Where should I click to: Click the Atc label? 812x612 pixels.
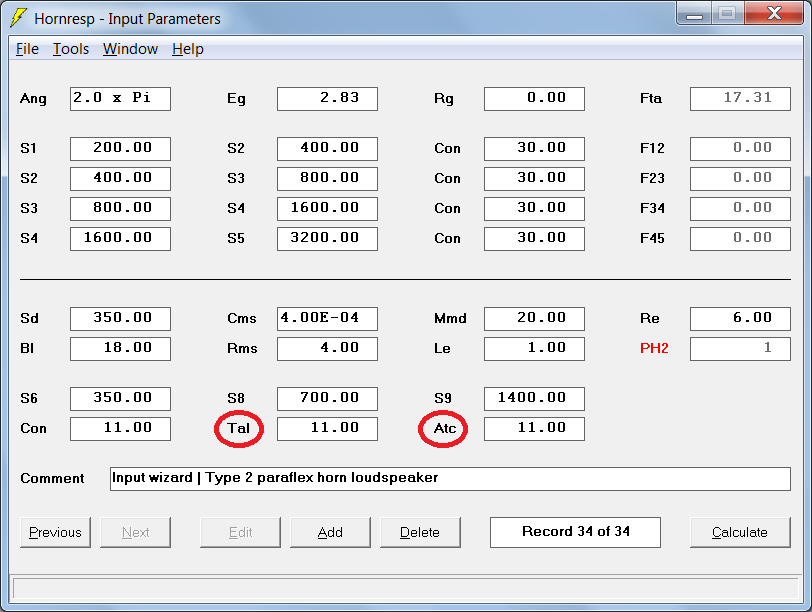point(444,428)
